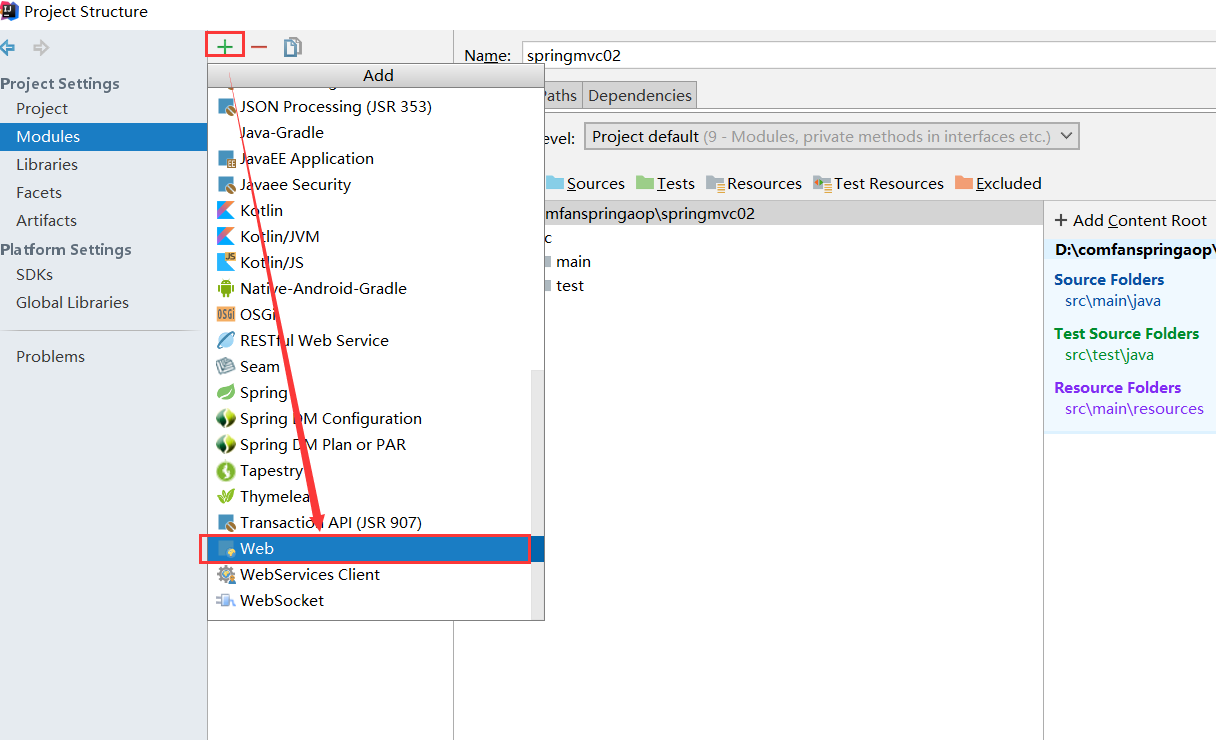The height and width of the screenshot is (740, 1216).
Task: Select the springmvc02 content root row
Action: click(794, 213)
